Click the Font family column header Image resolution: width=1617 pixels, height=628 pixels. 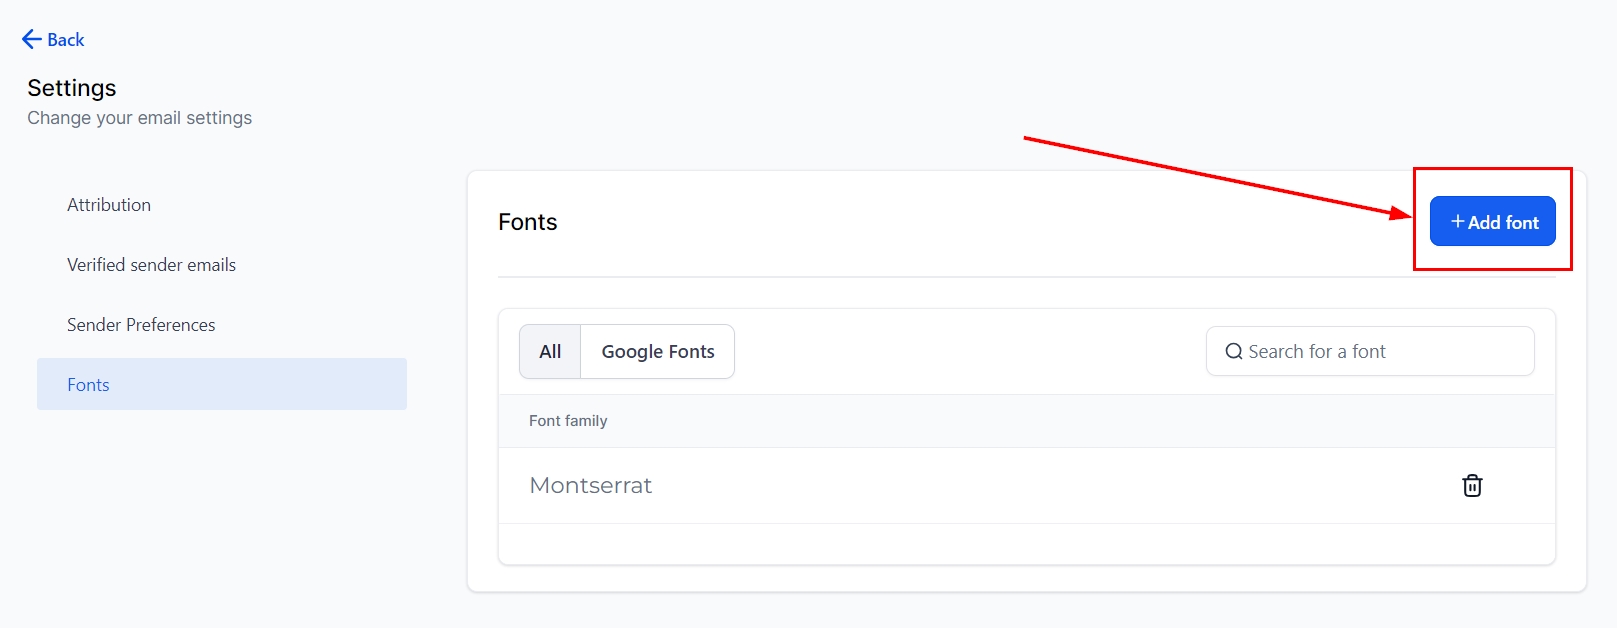[568, 421]
